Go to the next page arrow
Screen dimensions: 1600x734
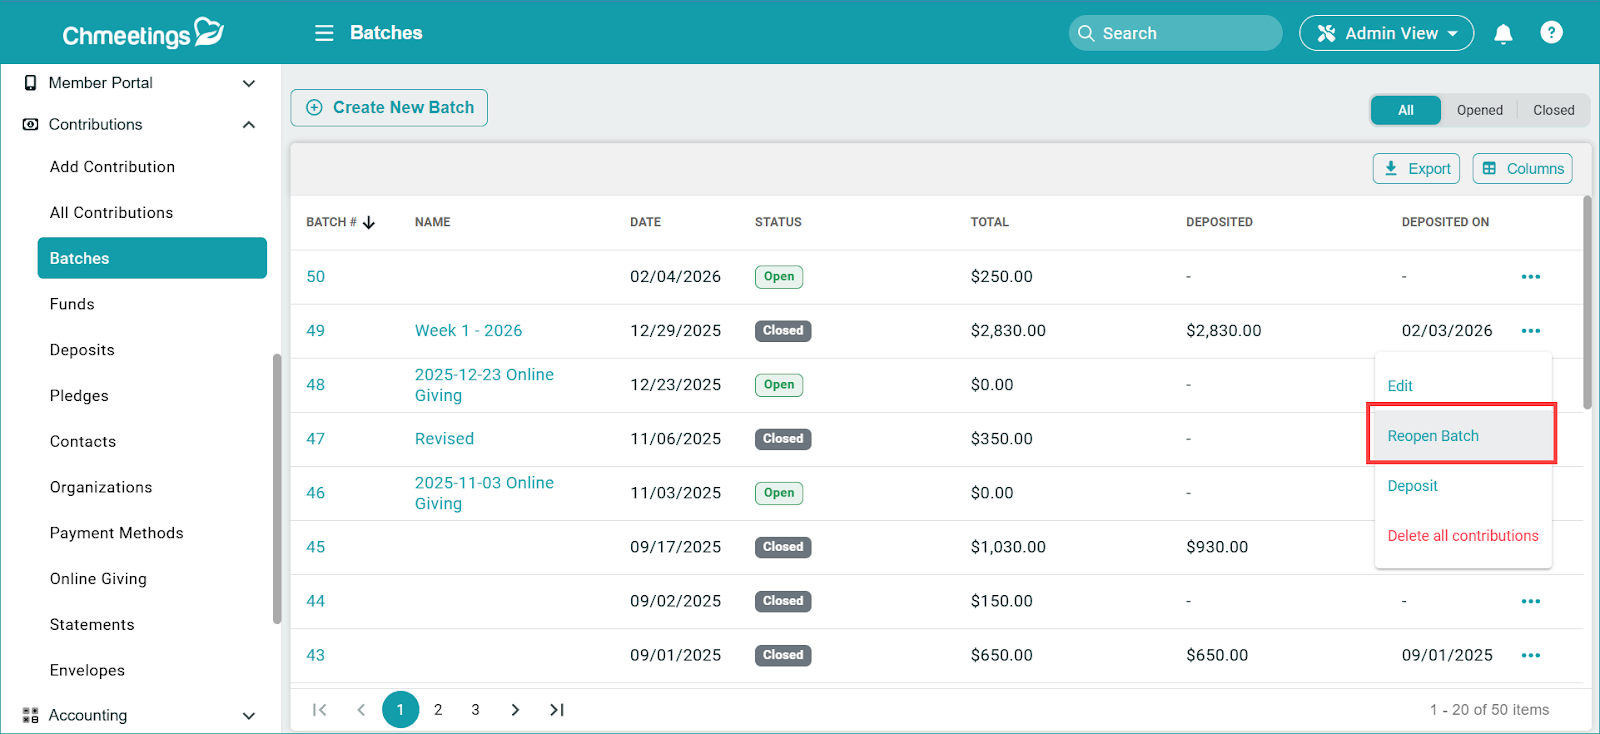click(515, 710)
